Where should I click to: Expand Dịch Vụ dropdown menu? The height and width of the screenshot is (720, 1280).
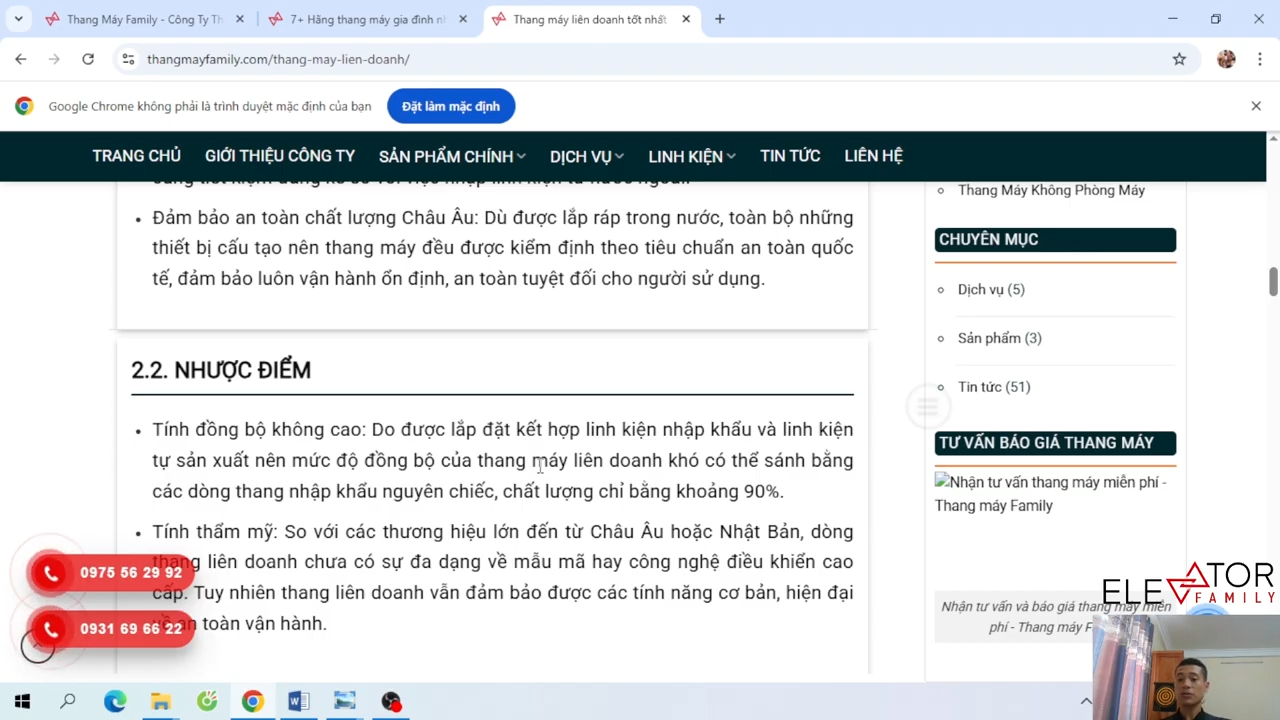tap(586, 156)
